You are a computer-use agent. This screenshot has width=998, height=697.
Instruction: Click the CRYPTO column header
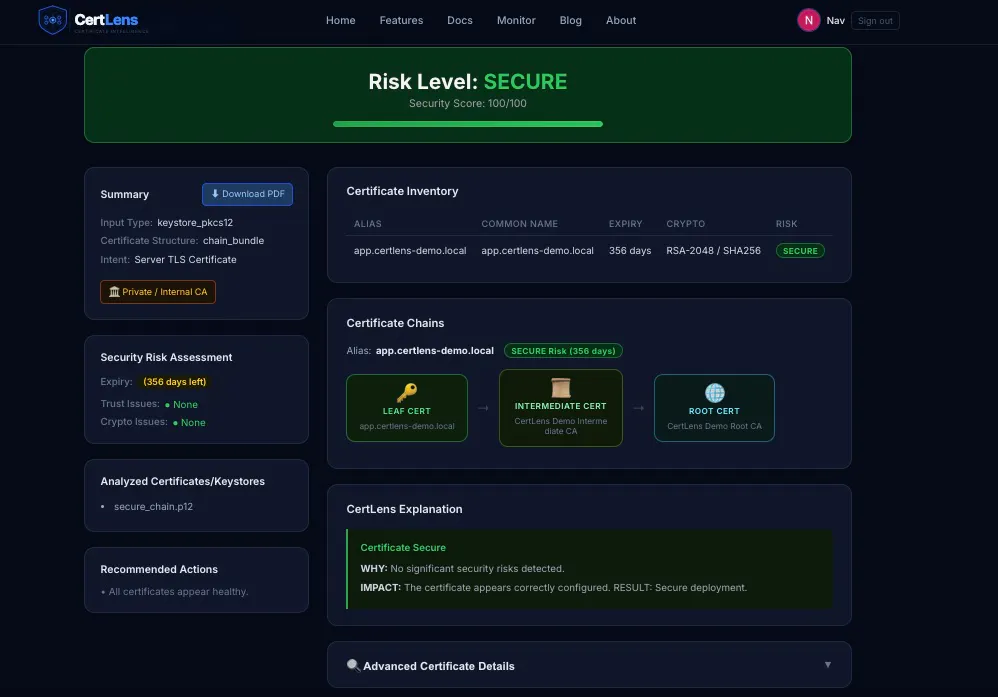pos(685,224)
